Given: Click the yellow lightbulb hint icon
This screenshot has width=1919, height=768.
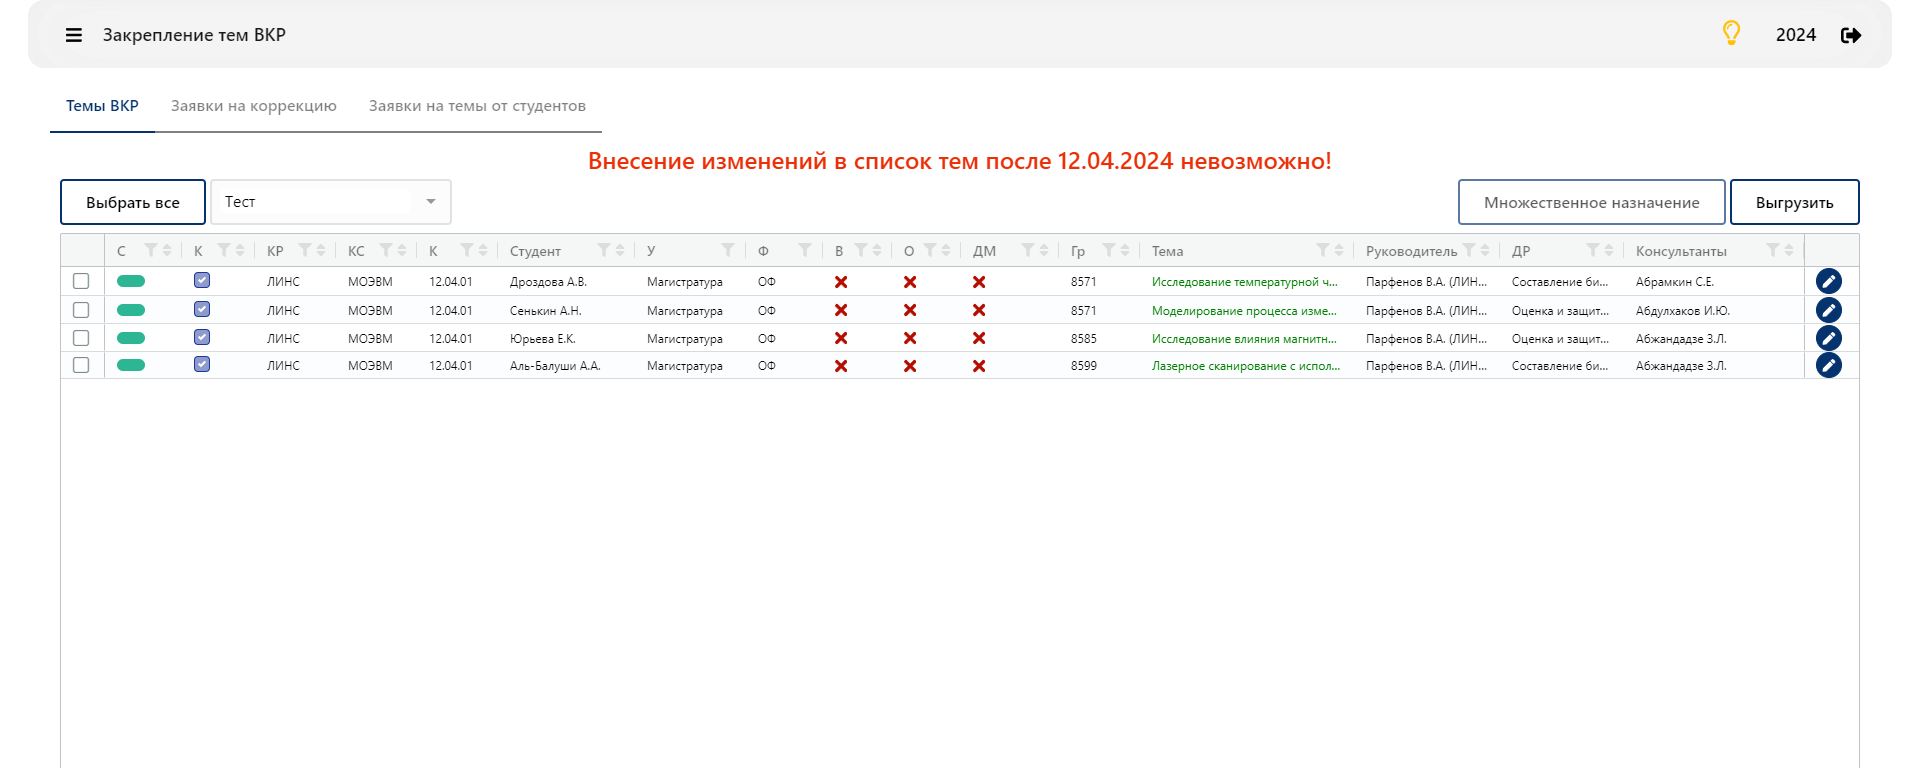Looking at the screenshot, I should pyautogui.click(x=1731, y=33).
